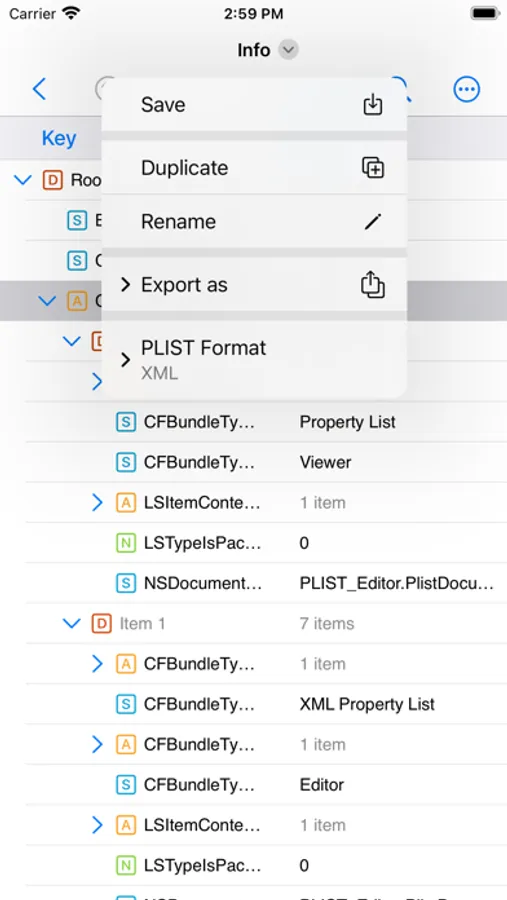Click array icon of first LSItemConte… row

(126, 502)
